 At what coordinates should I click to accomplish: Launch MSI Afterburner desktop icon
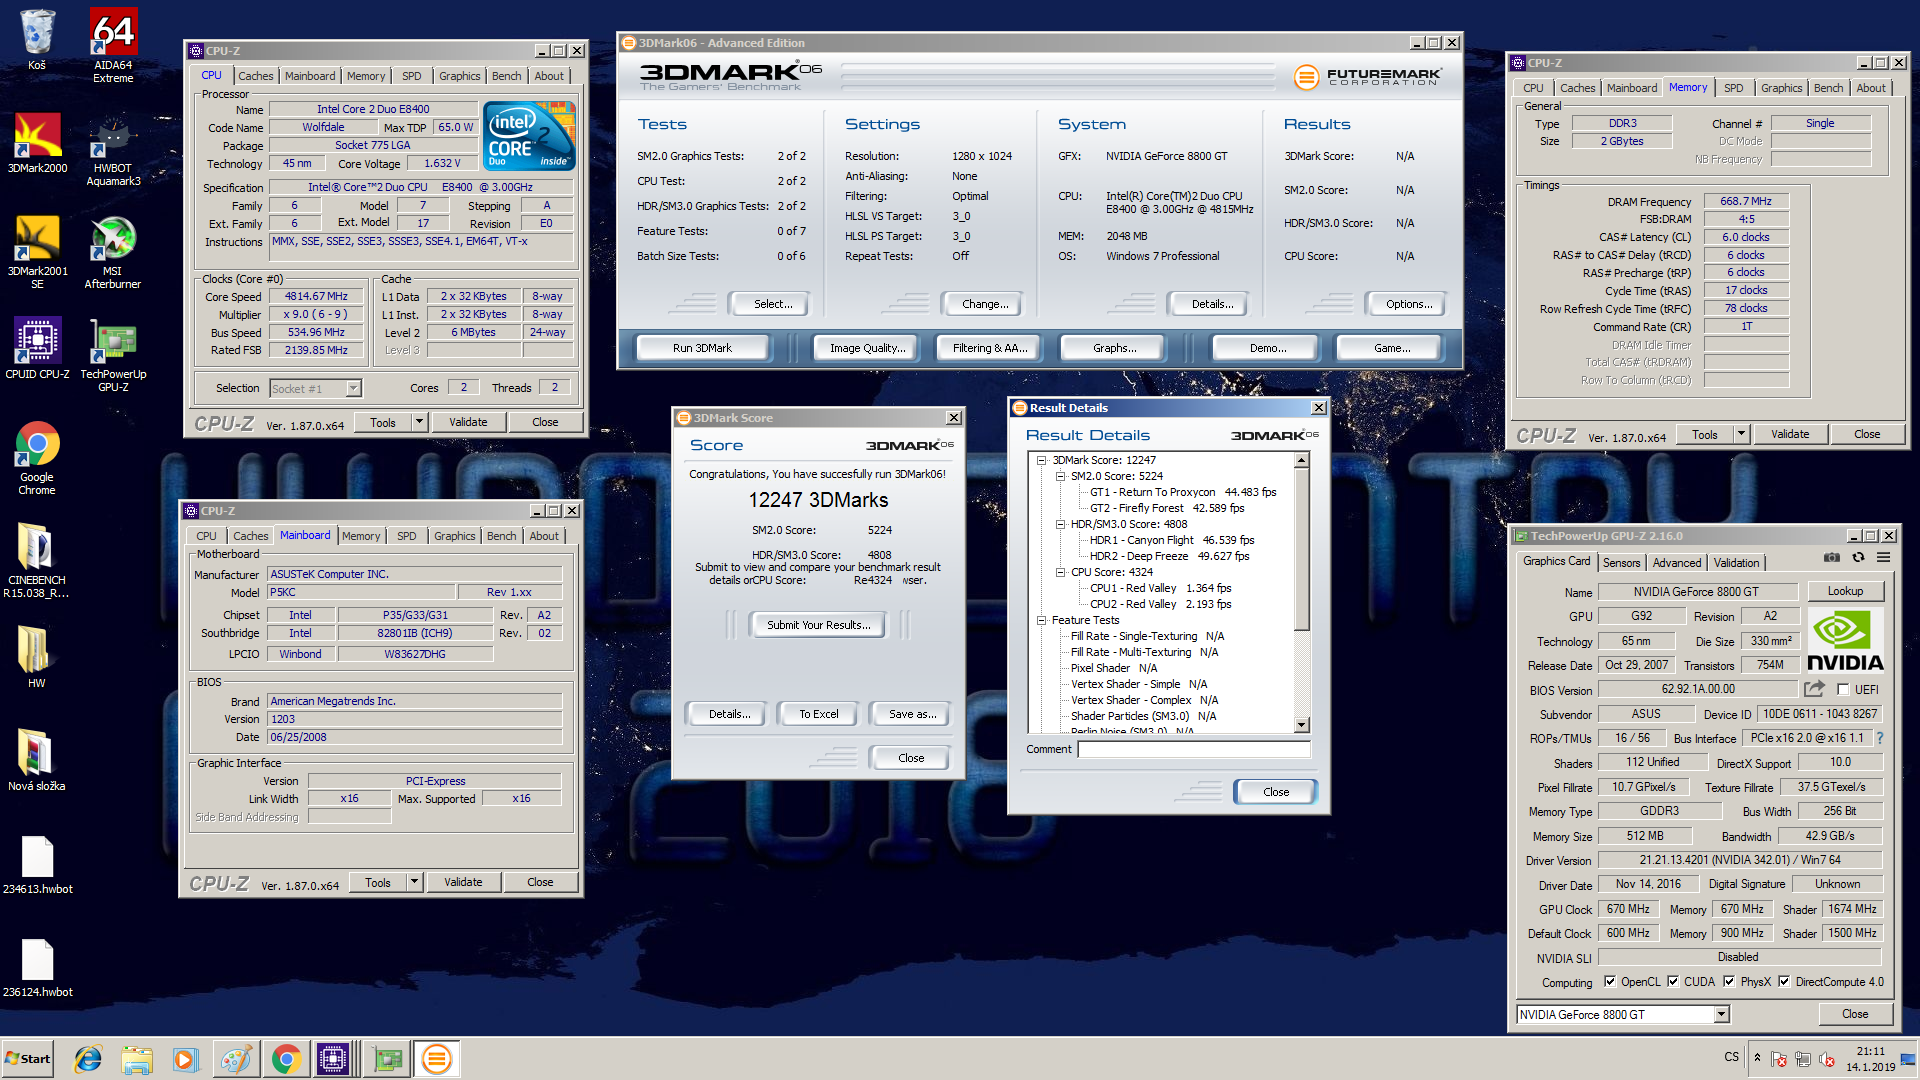click(113, 253)
